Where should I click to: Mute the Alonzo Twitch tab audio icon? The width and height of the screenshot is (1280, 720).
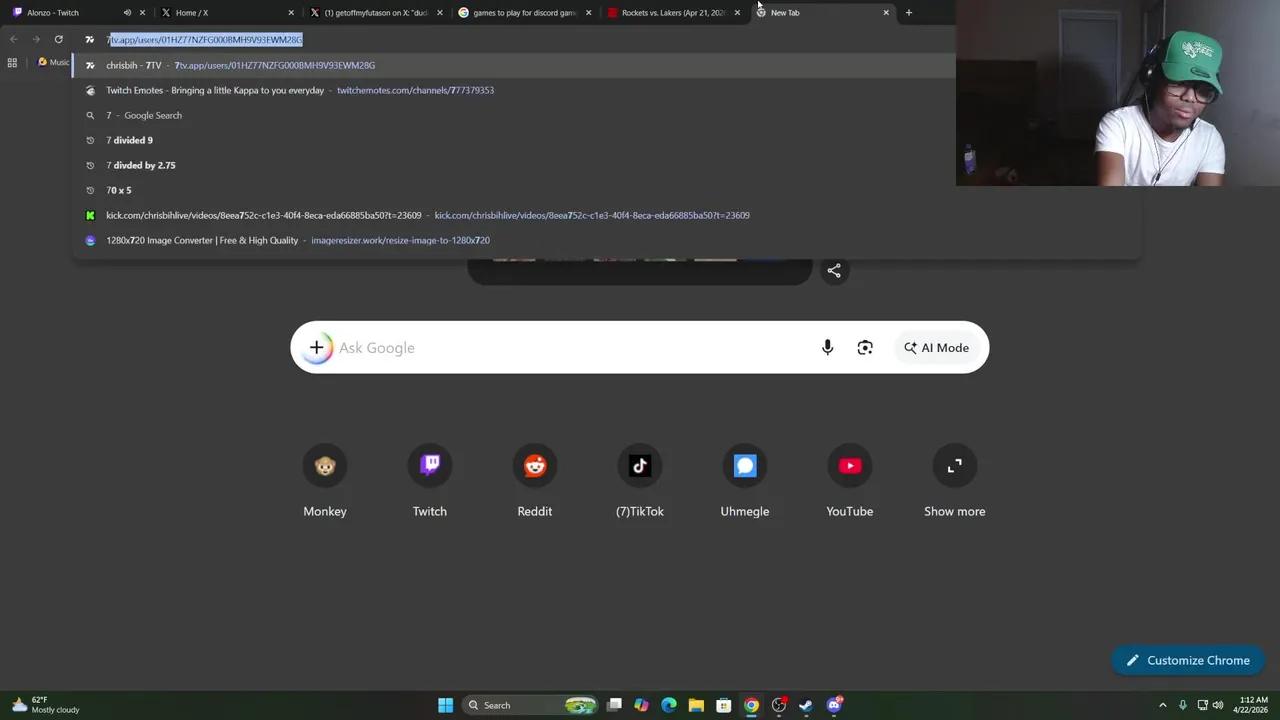click(x=127, y=13)
